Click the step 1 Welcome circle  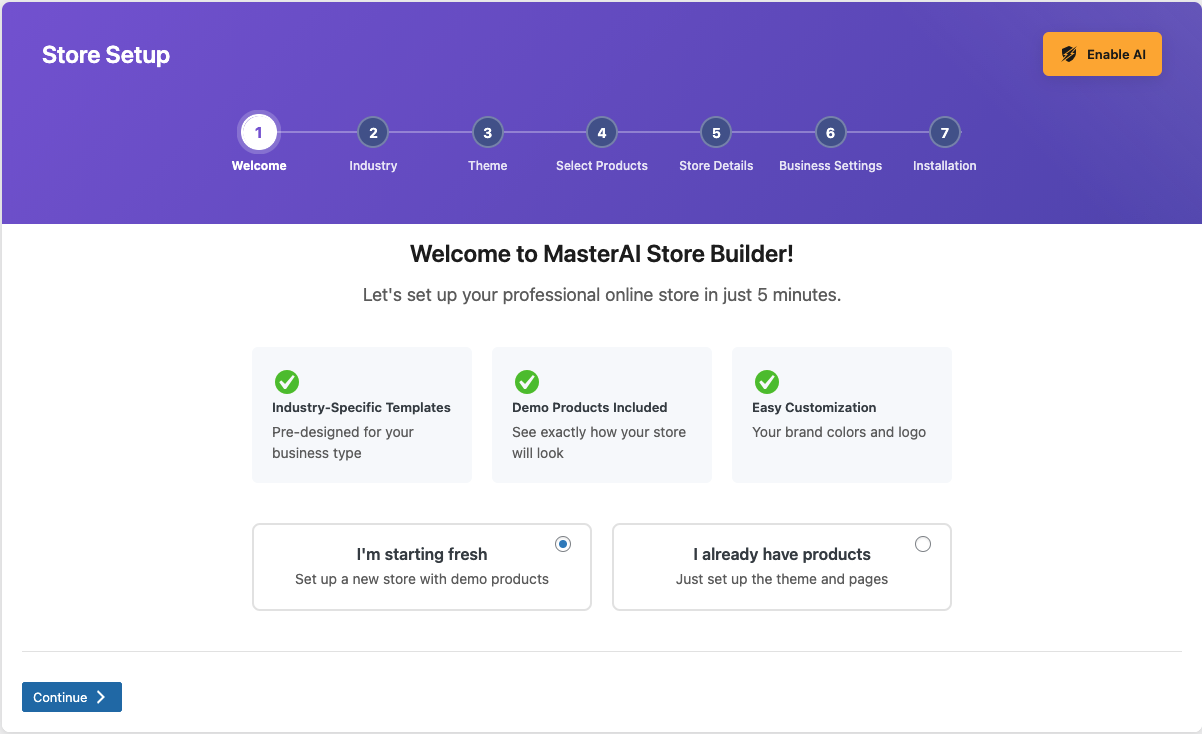pos(259,131)
